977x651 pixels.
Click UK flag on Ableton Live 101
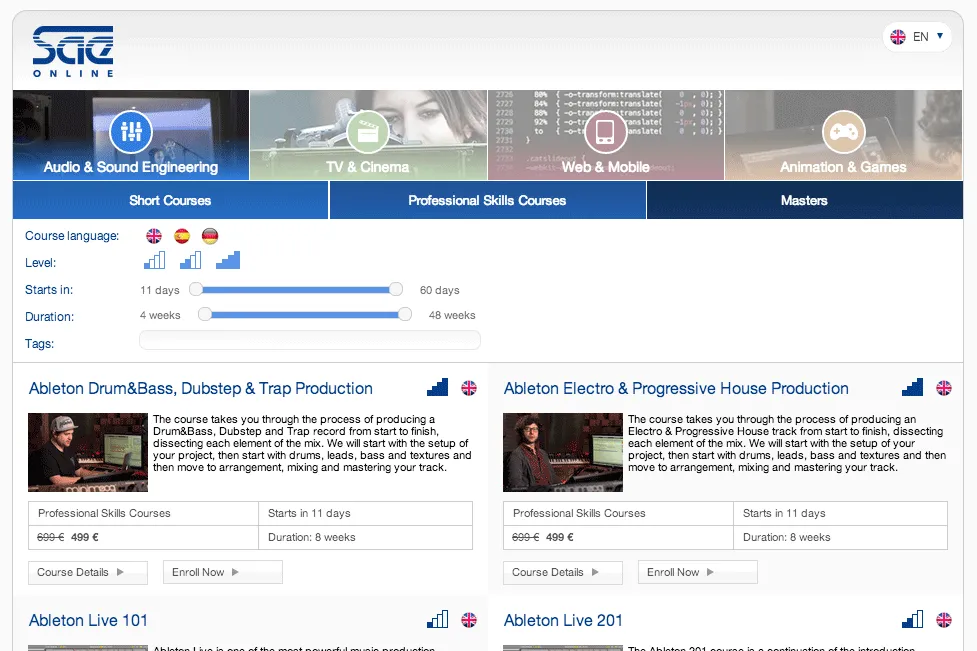(469, 620)
